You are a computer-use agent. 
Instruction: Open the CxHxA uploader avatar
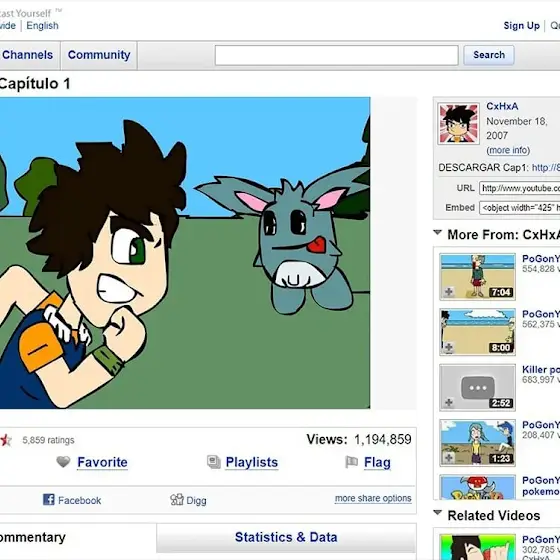tap(459, 124)
